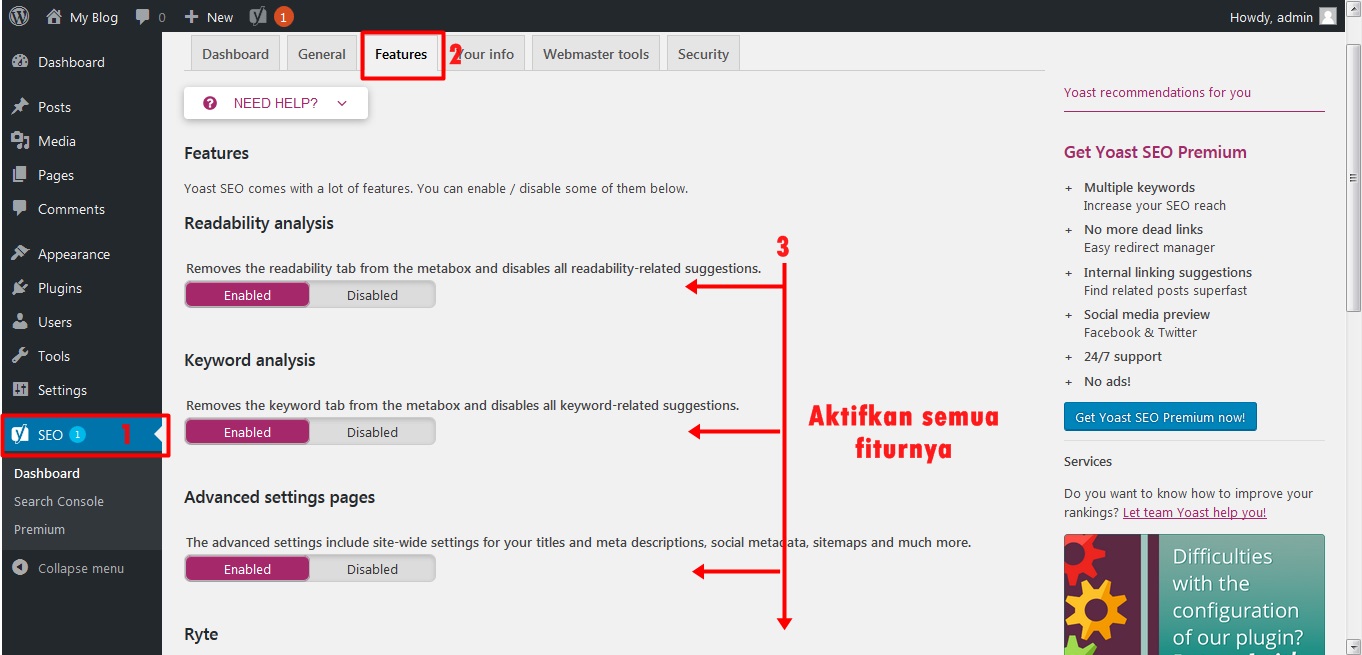This screenshot has width=1362, height=655.
Task: Click the No more dead links text
Action: [x=1143, y=229]
